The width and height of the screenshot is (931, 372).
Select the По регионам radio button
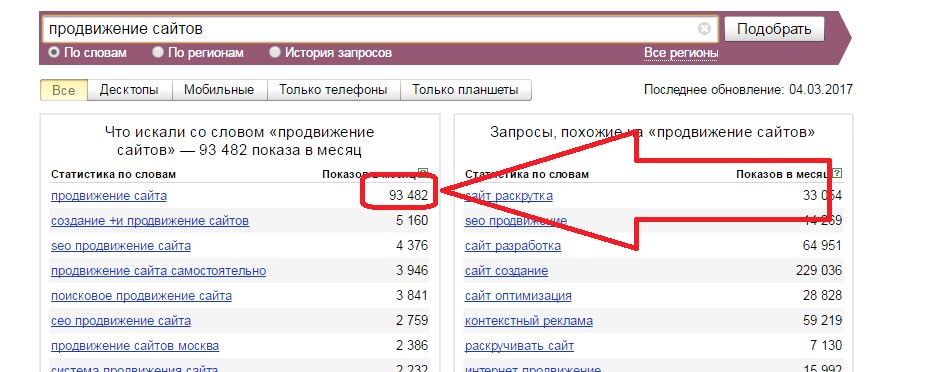pos(157,52)
